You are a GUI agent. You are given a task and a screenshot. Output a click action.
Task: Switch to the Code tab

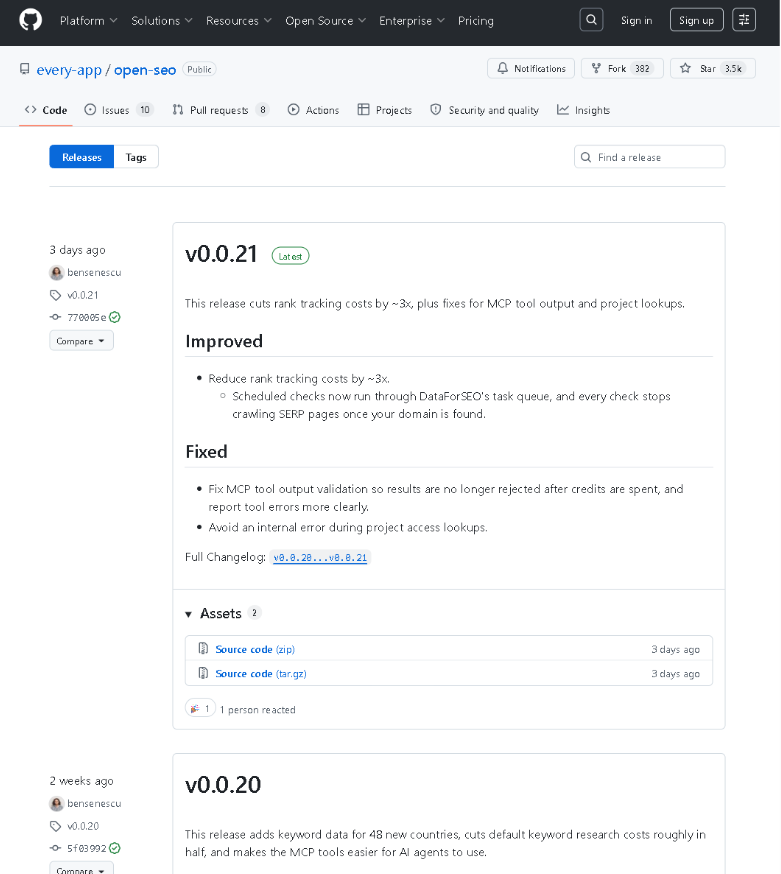click(46, 110)
